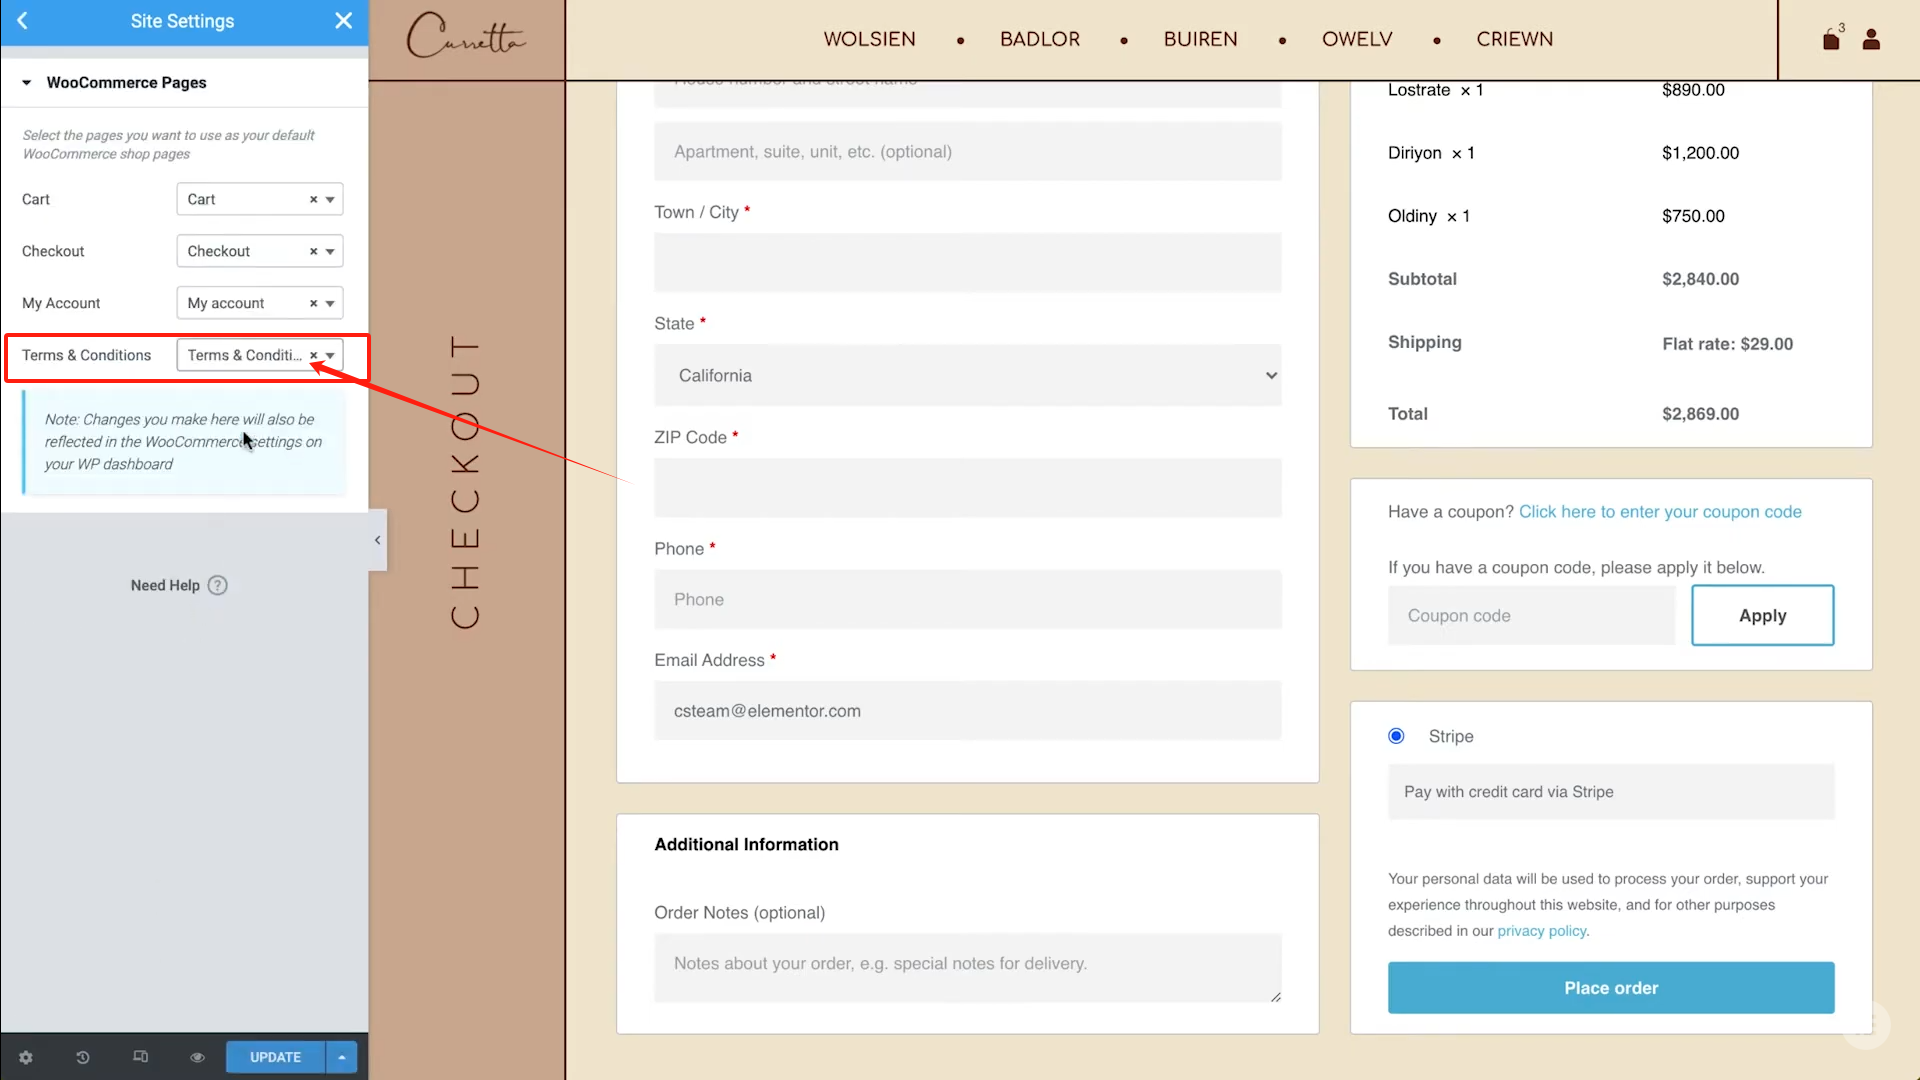
Task: Open Elementor settings via the gear icon
Action: click(25, 1057)
